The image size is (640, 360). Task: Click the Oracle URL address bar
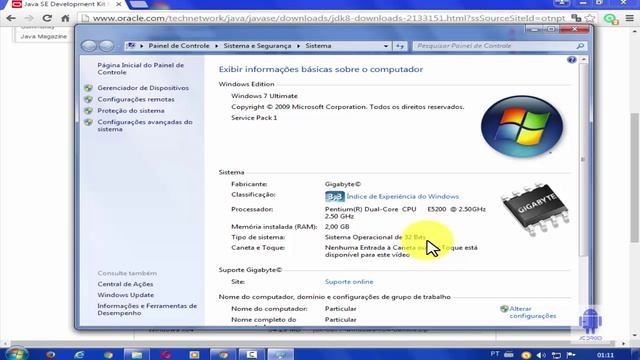click(x=329, y=18)
